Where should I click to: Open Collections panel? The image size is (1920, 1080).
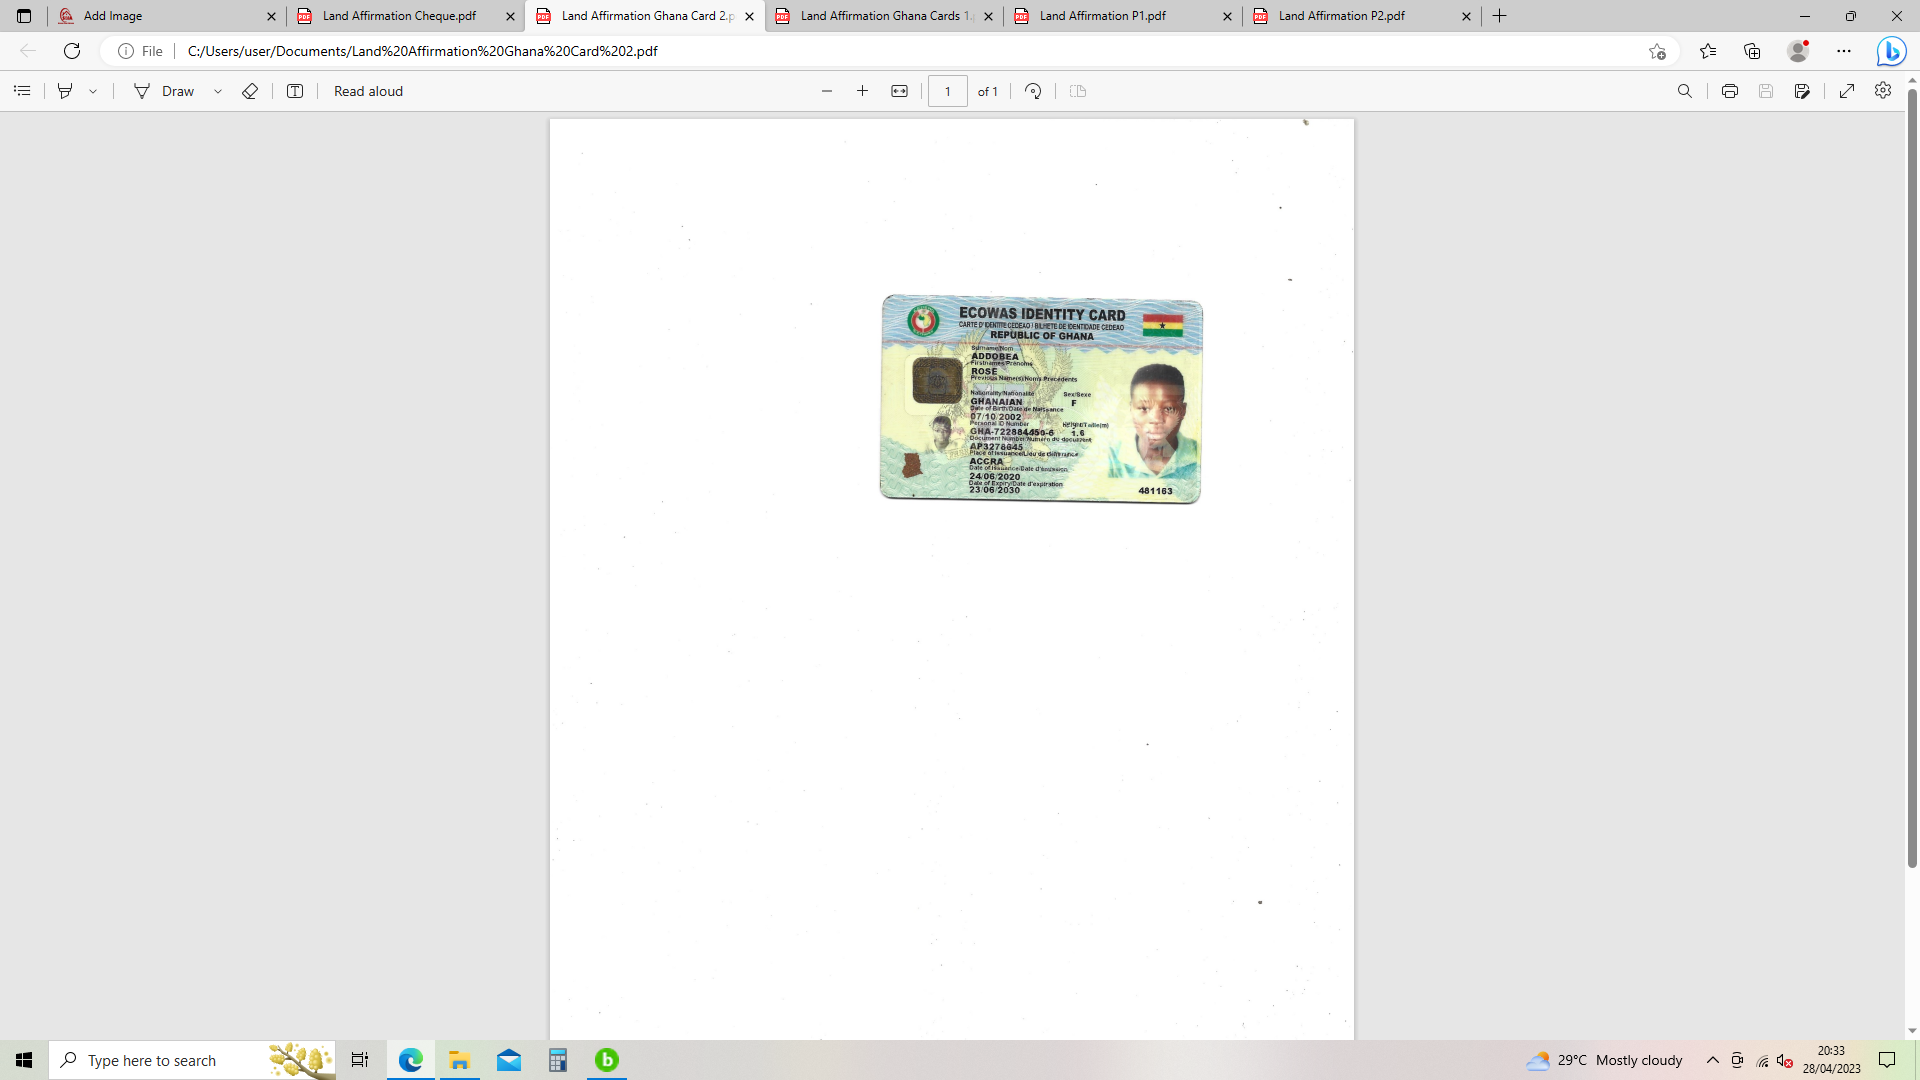(1752, 51)
